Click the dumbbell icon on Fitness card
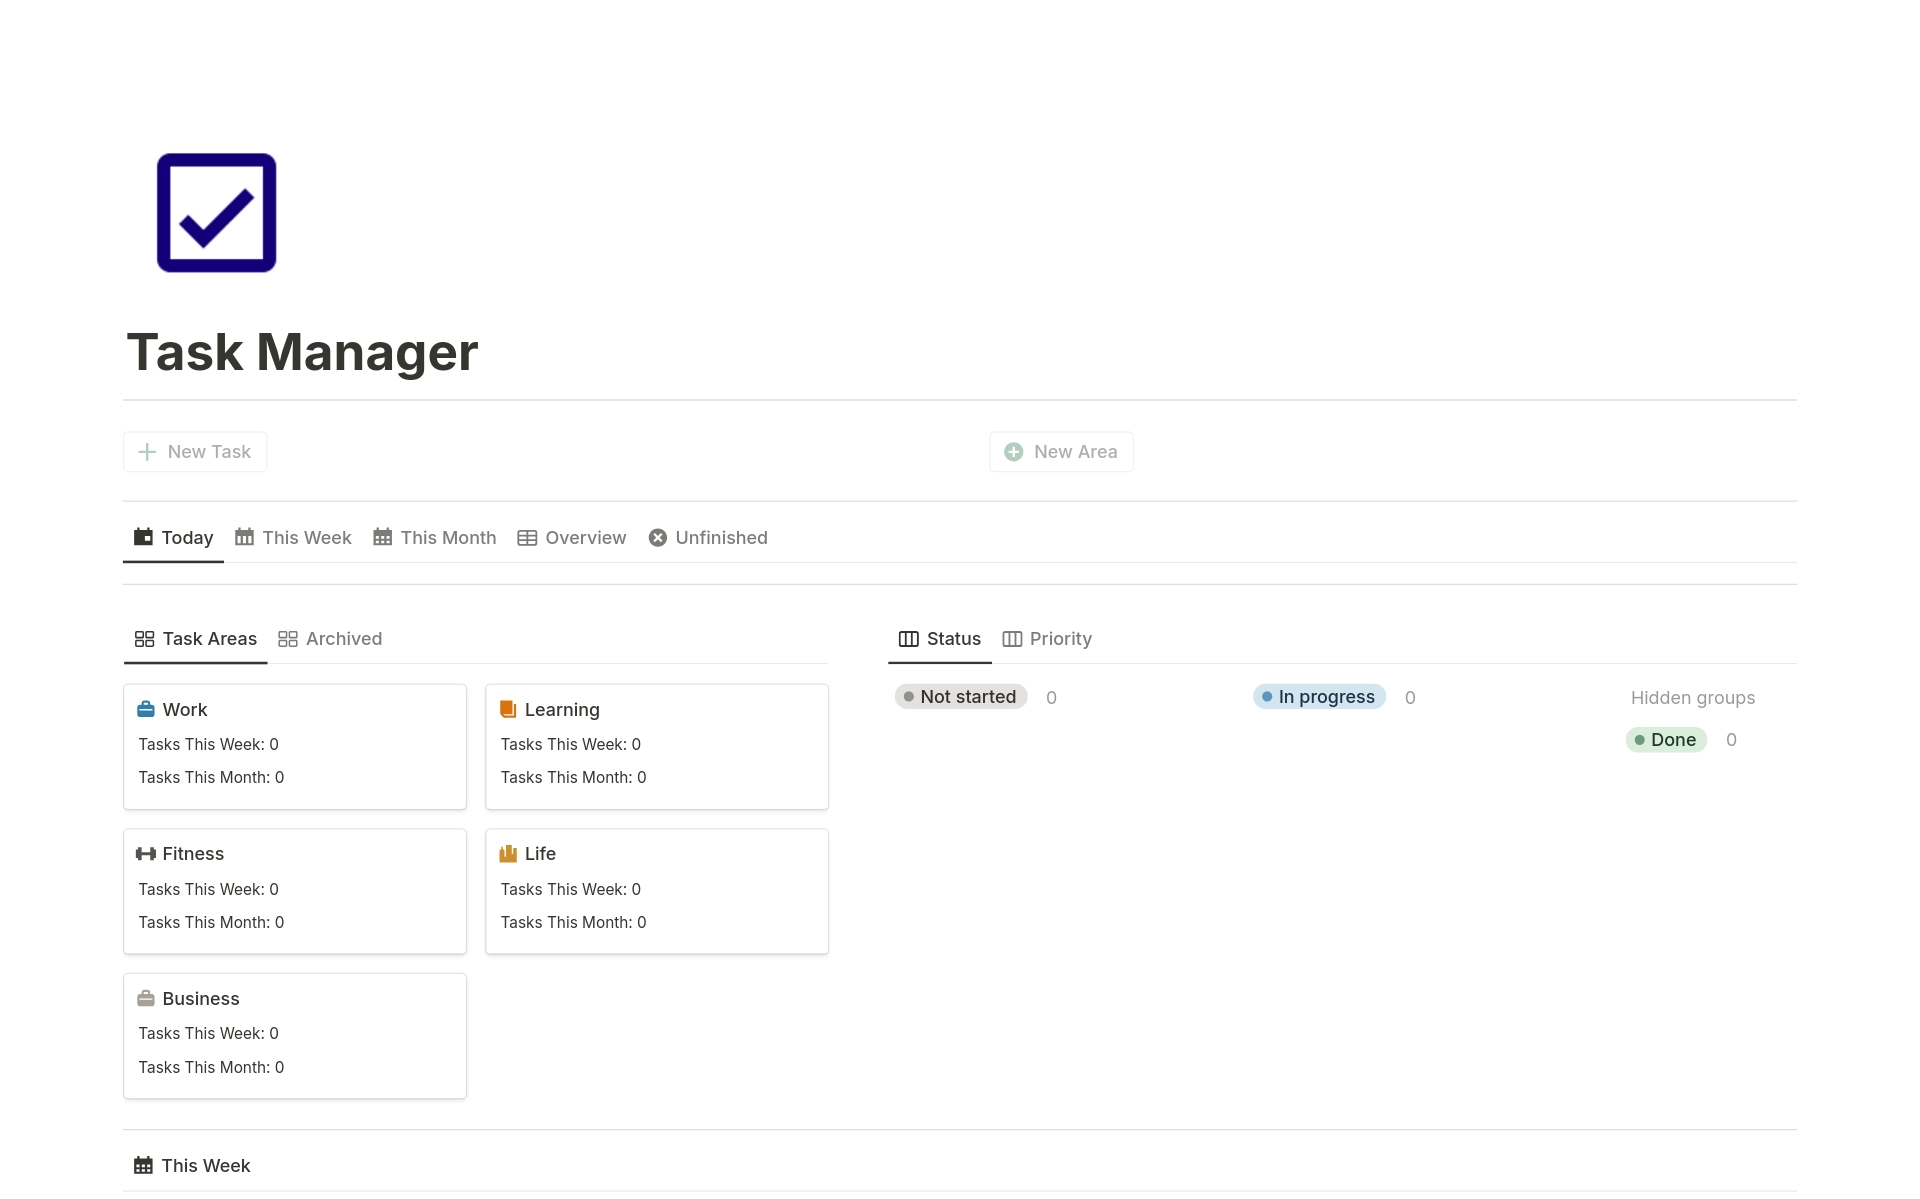The image size is (1920, 1199). coord(146,853)
